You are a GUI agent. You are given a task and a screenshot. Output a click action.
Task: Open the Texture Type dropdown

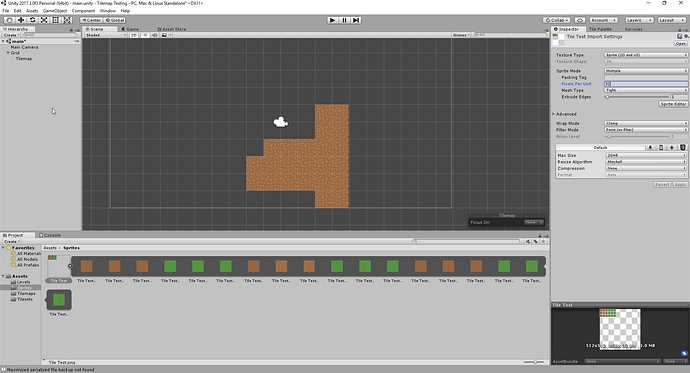646,55
